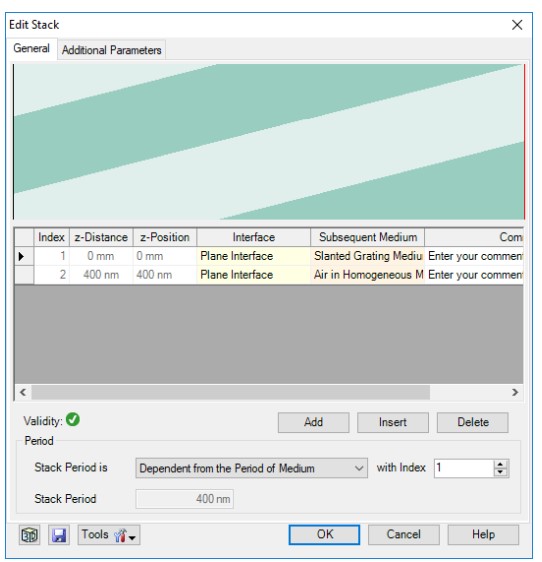Click the green validity checkmark icon
The width and height of the screenshot is (542, 562).
pyautogui.click(x=73, y=419)
